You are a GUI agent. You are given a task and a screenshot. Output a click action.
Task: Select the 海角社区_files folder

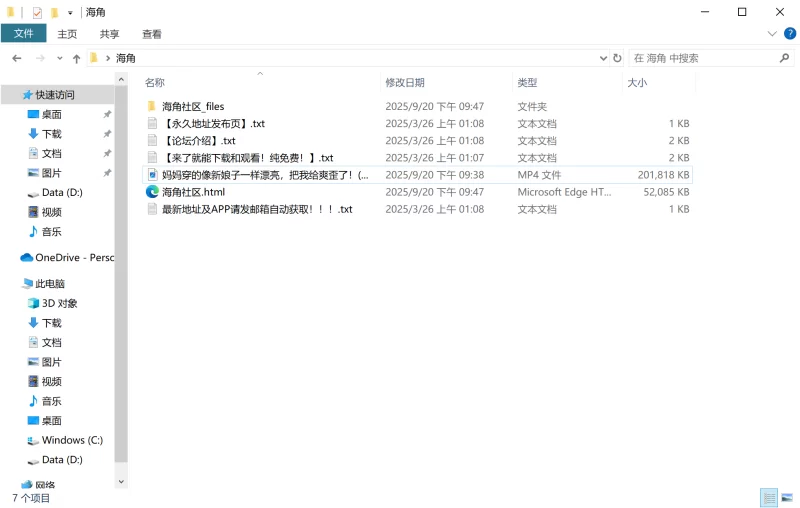click(x=193, y=106)
